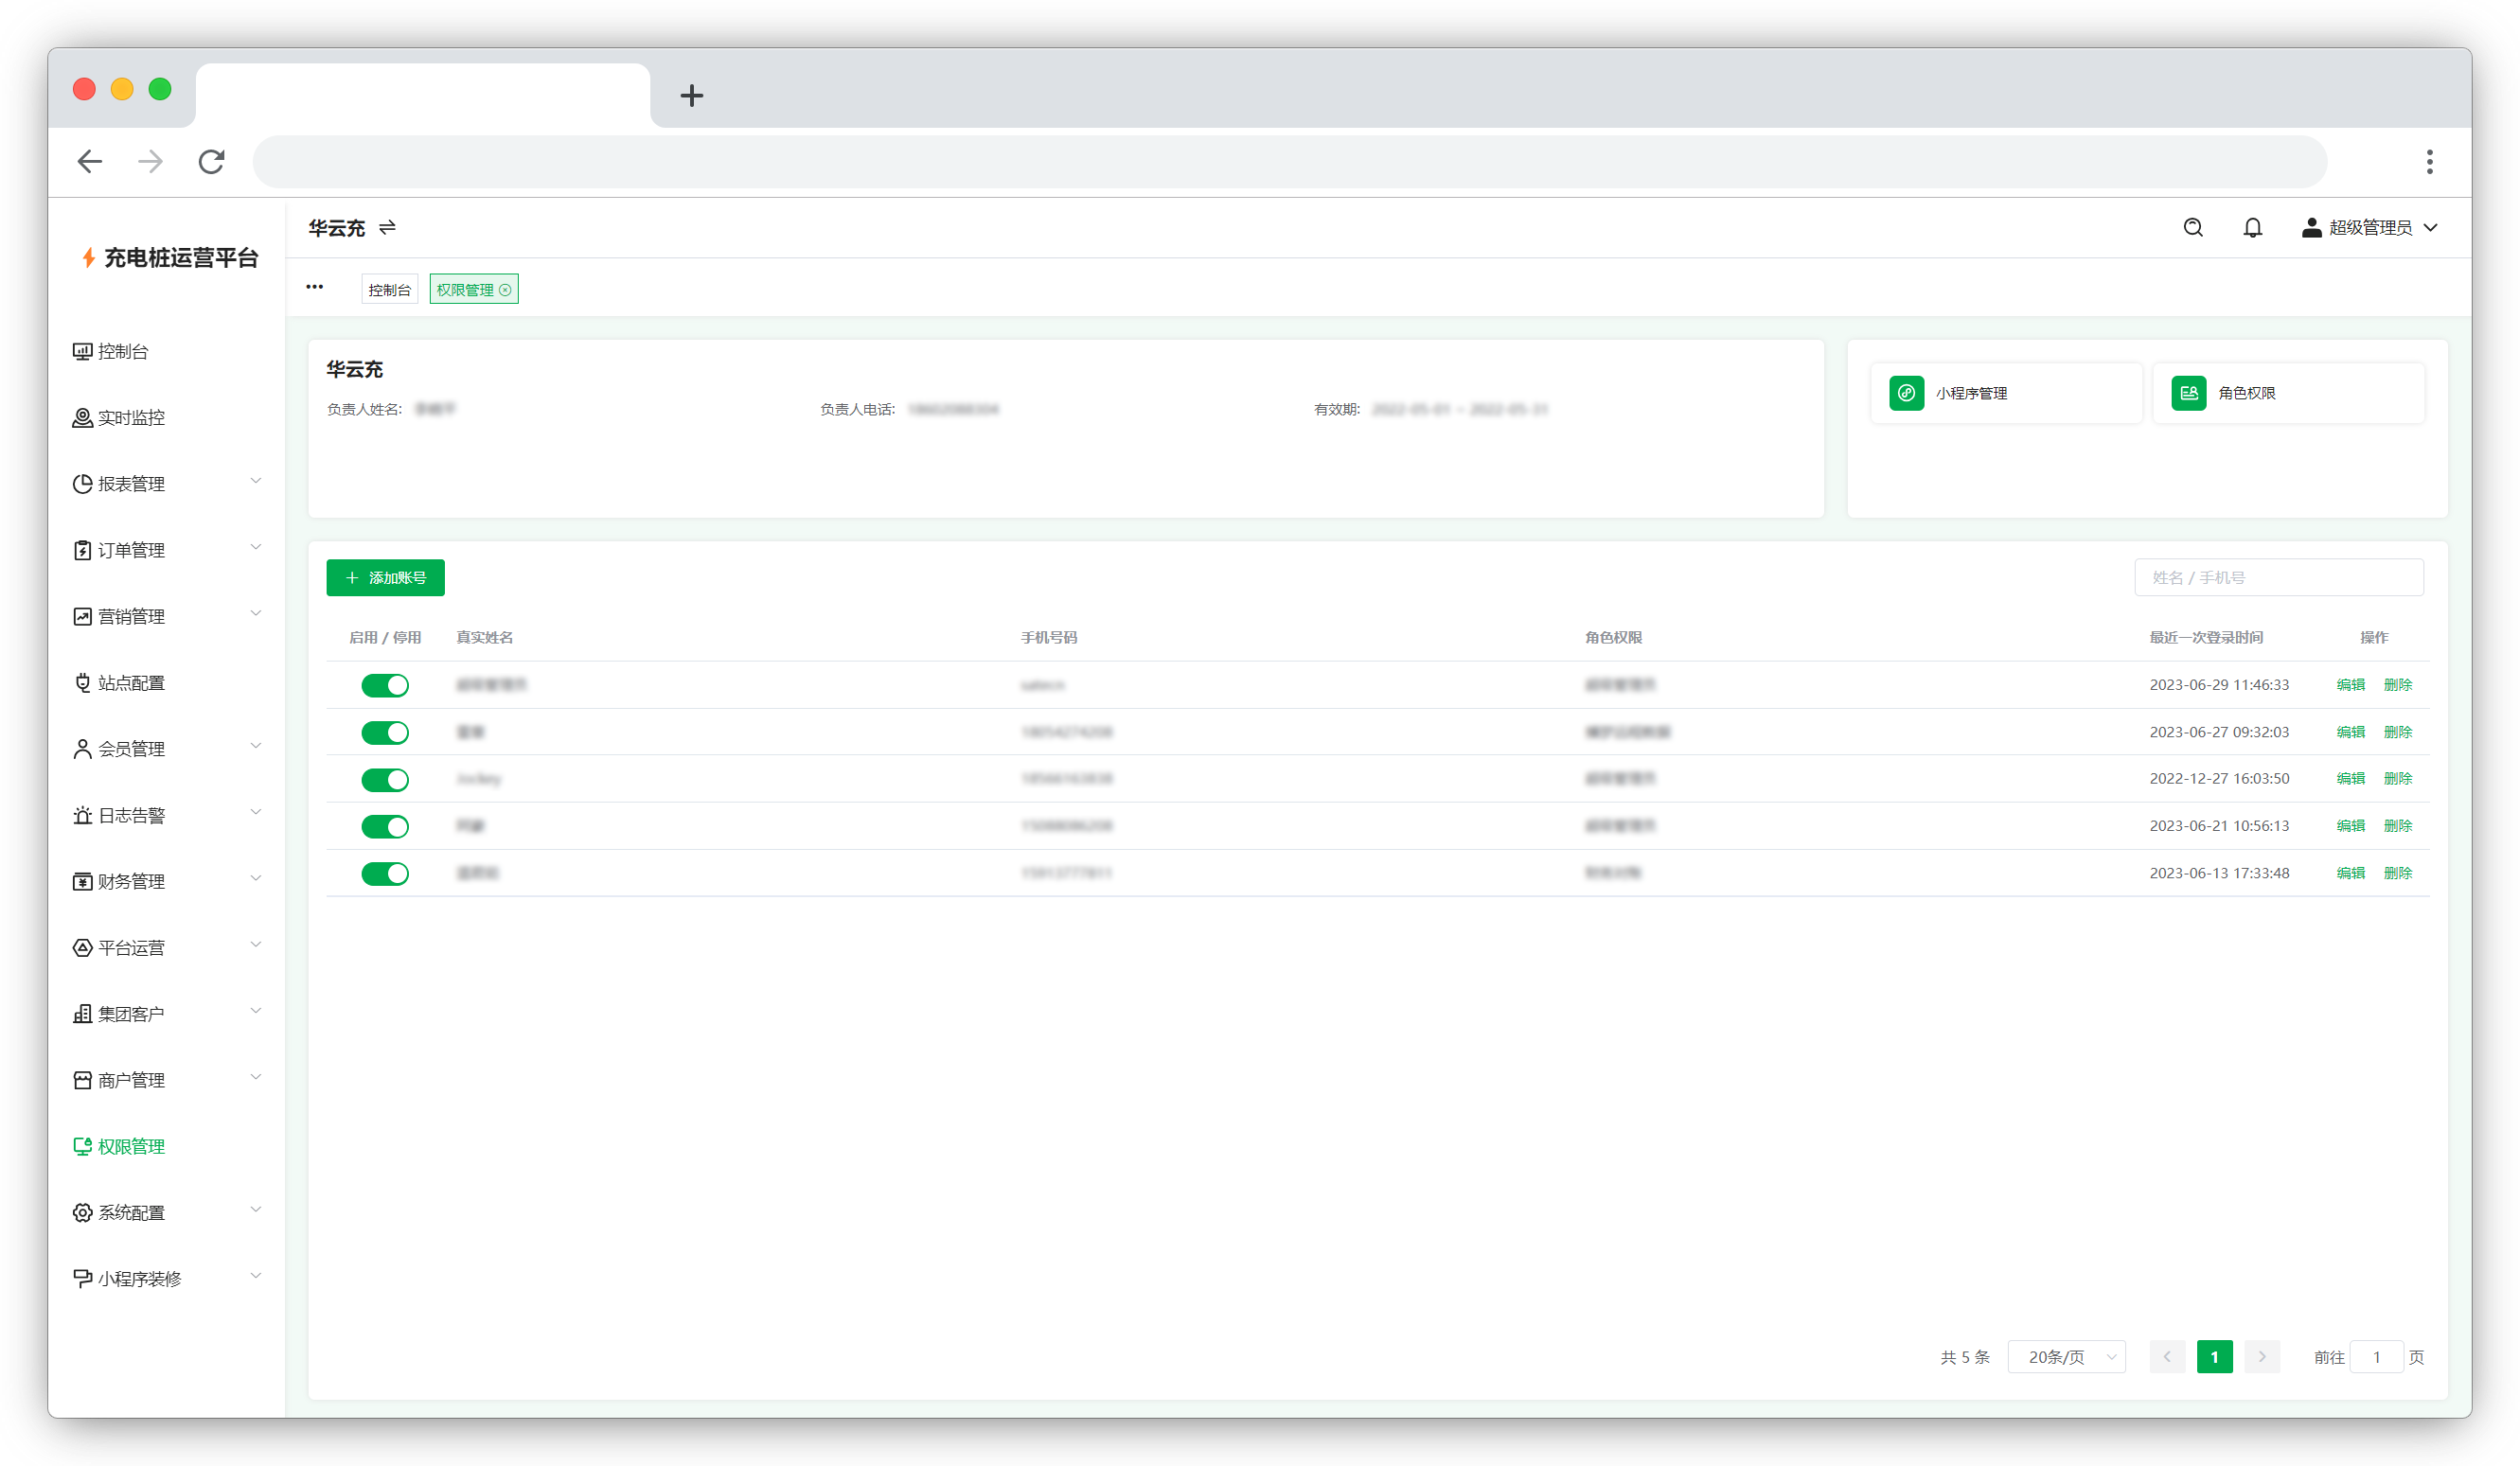Viewport: 2520px width, 1466px height.
Task: Click the three-dots tab overflow icon
Action: (x=315, y=287)
